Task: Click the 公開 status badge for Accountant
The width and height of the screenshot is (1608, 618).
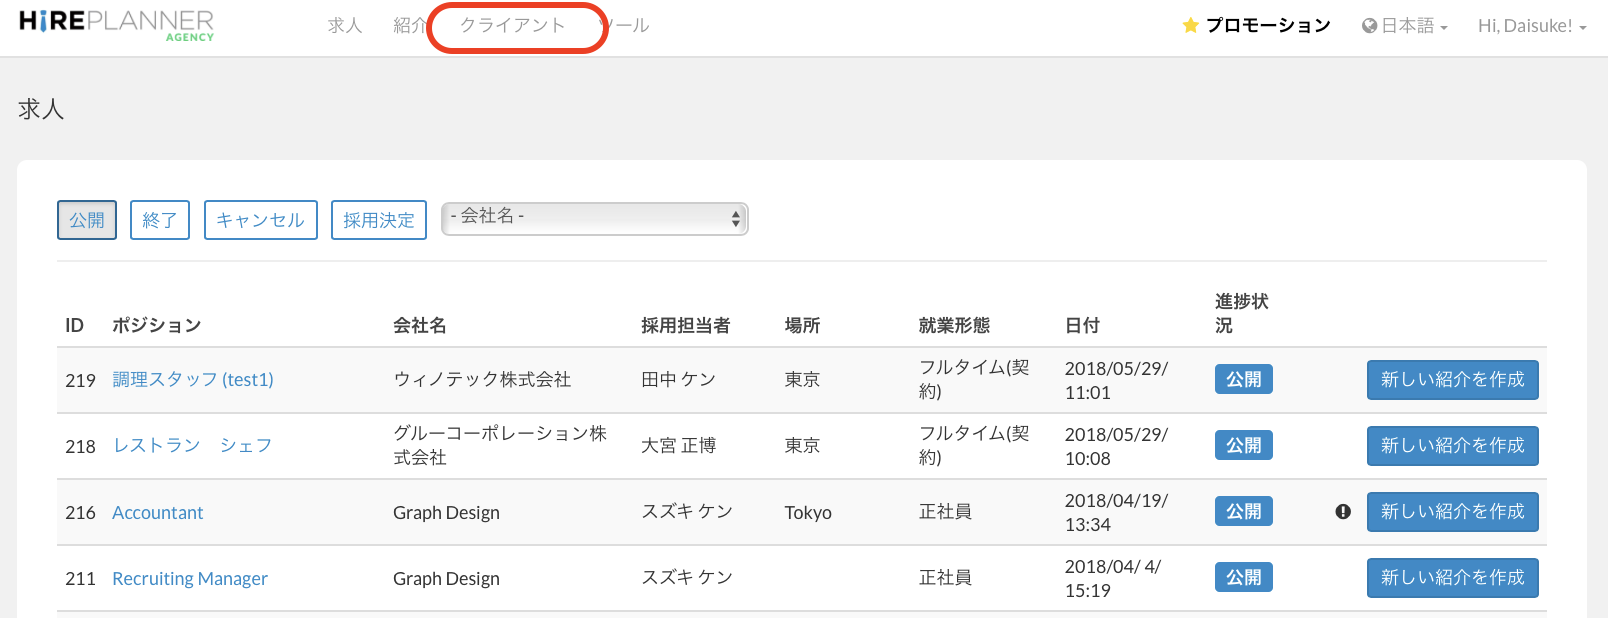Action: 1243,512
